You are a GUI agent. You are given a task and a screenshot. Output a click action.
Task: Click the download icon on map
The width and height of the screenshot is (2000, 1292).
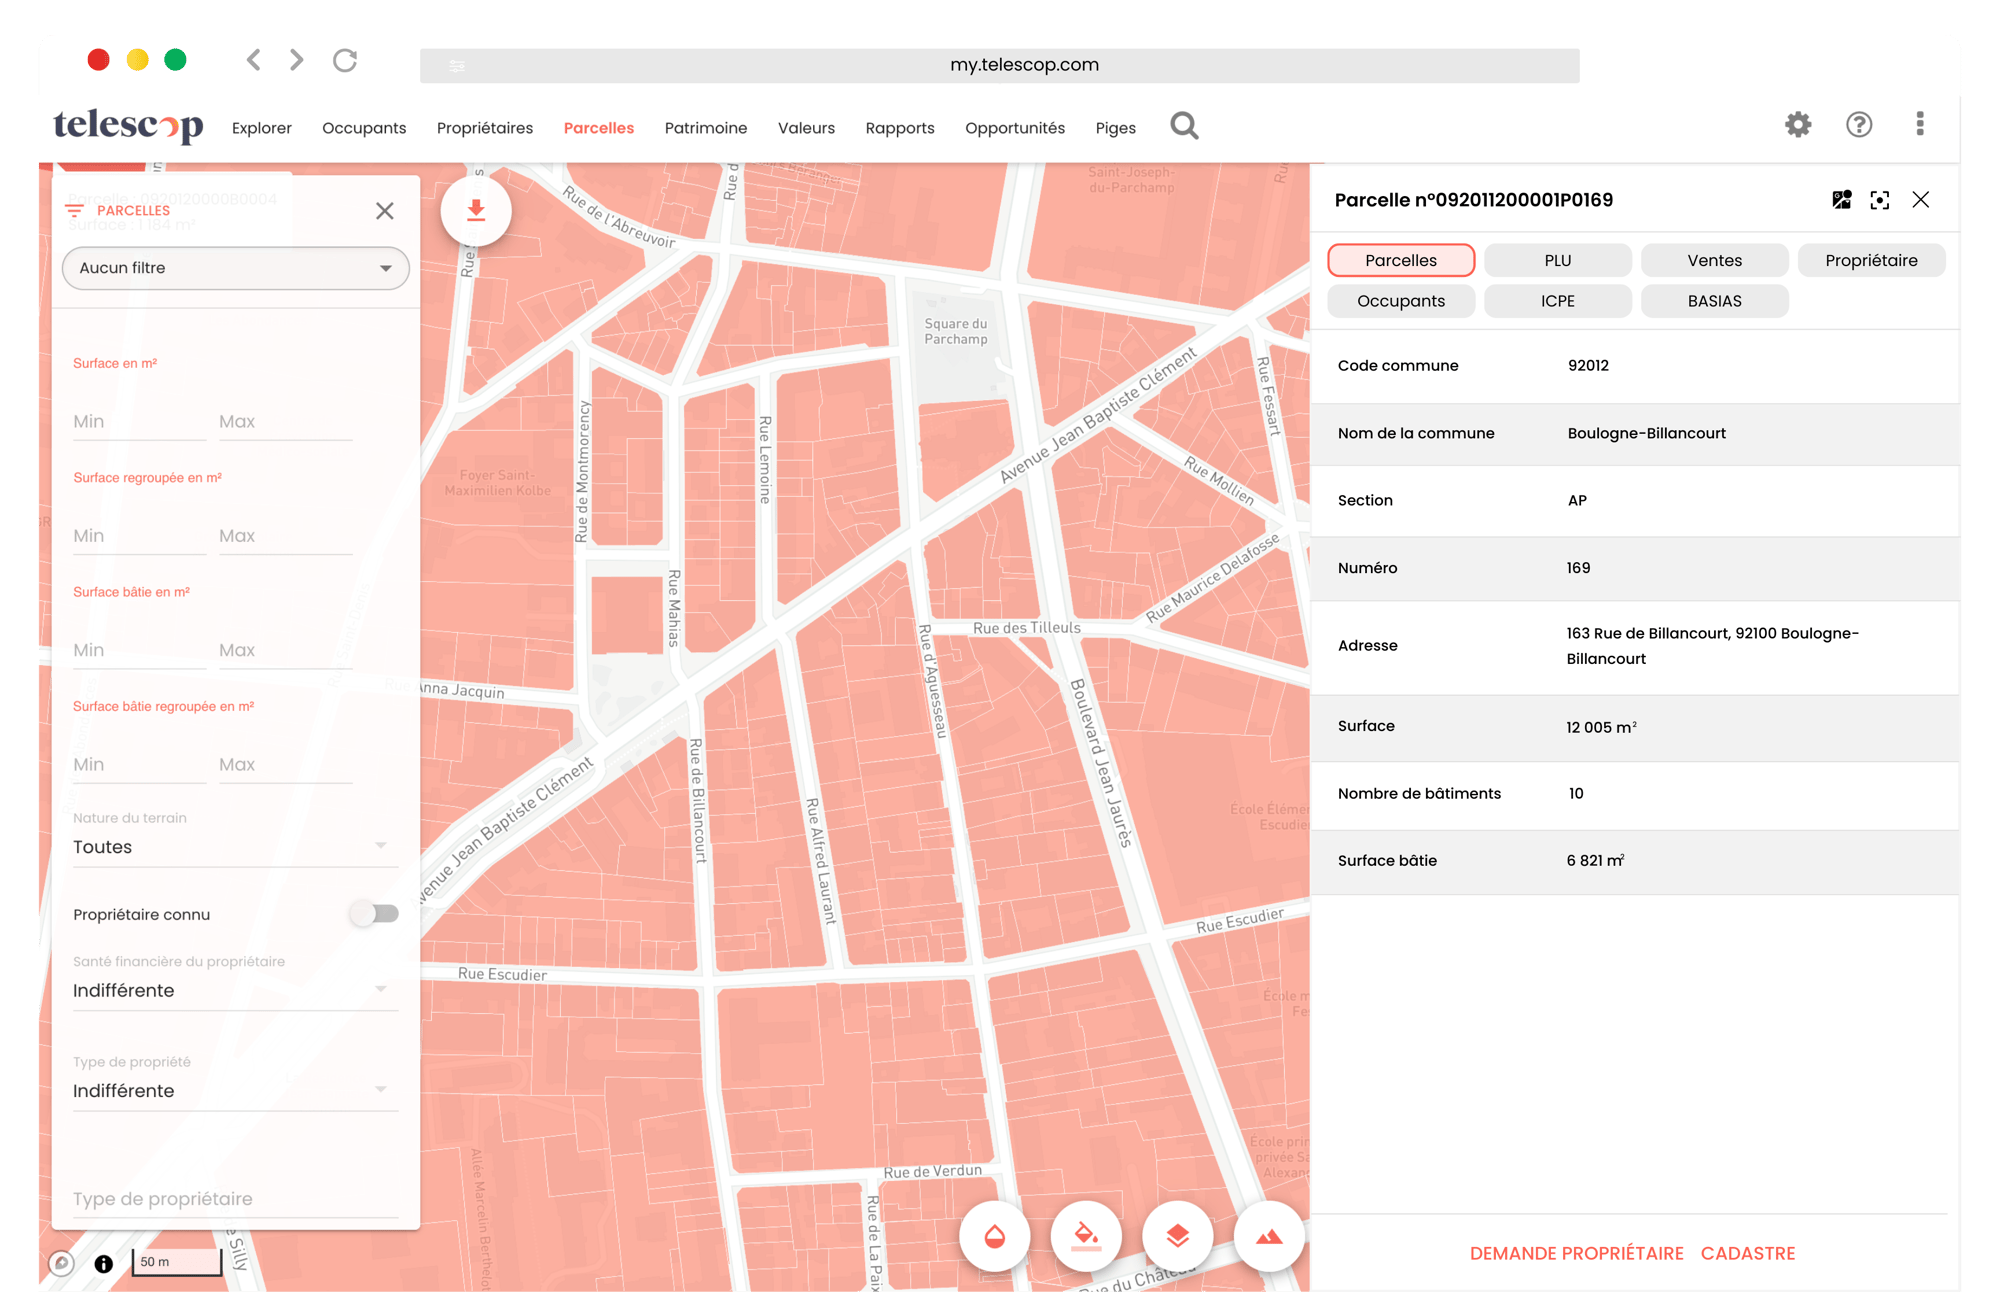click(476, 211)
